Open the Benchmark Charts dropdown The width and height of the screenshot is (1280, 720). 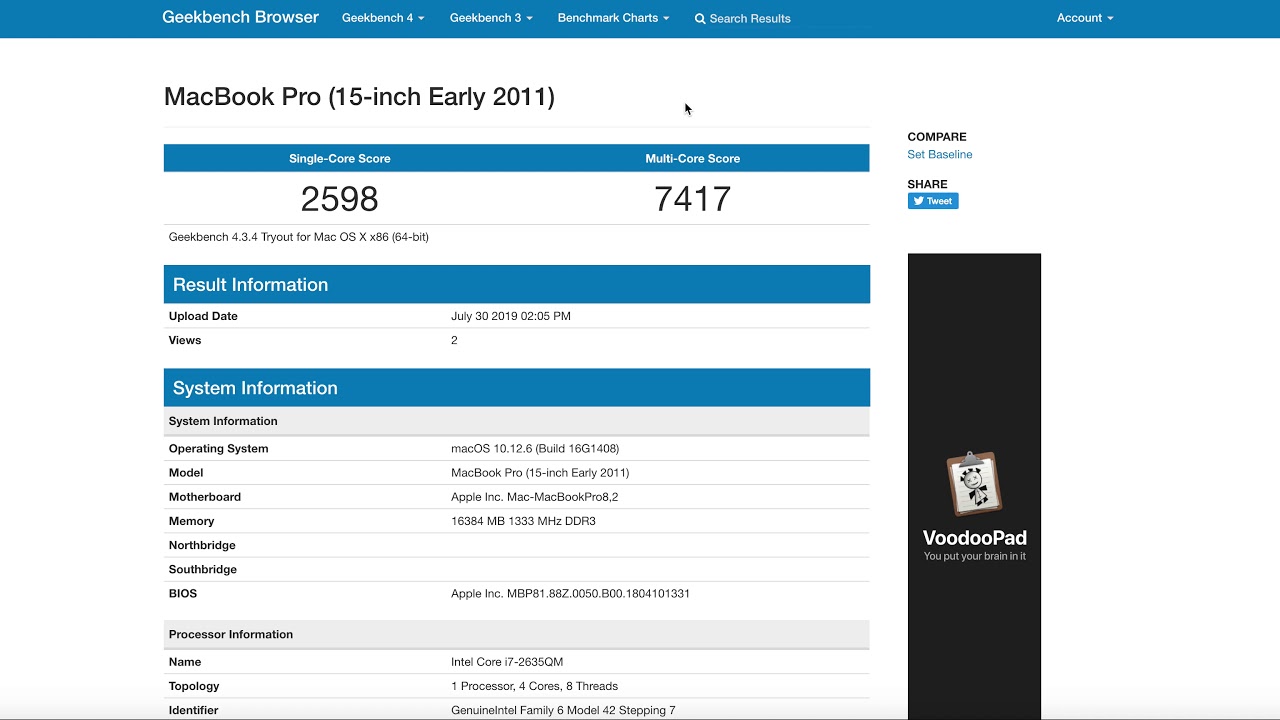(x=613, y=18)
